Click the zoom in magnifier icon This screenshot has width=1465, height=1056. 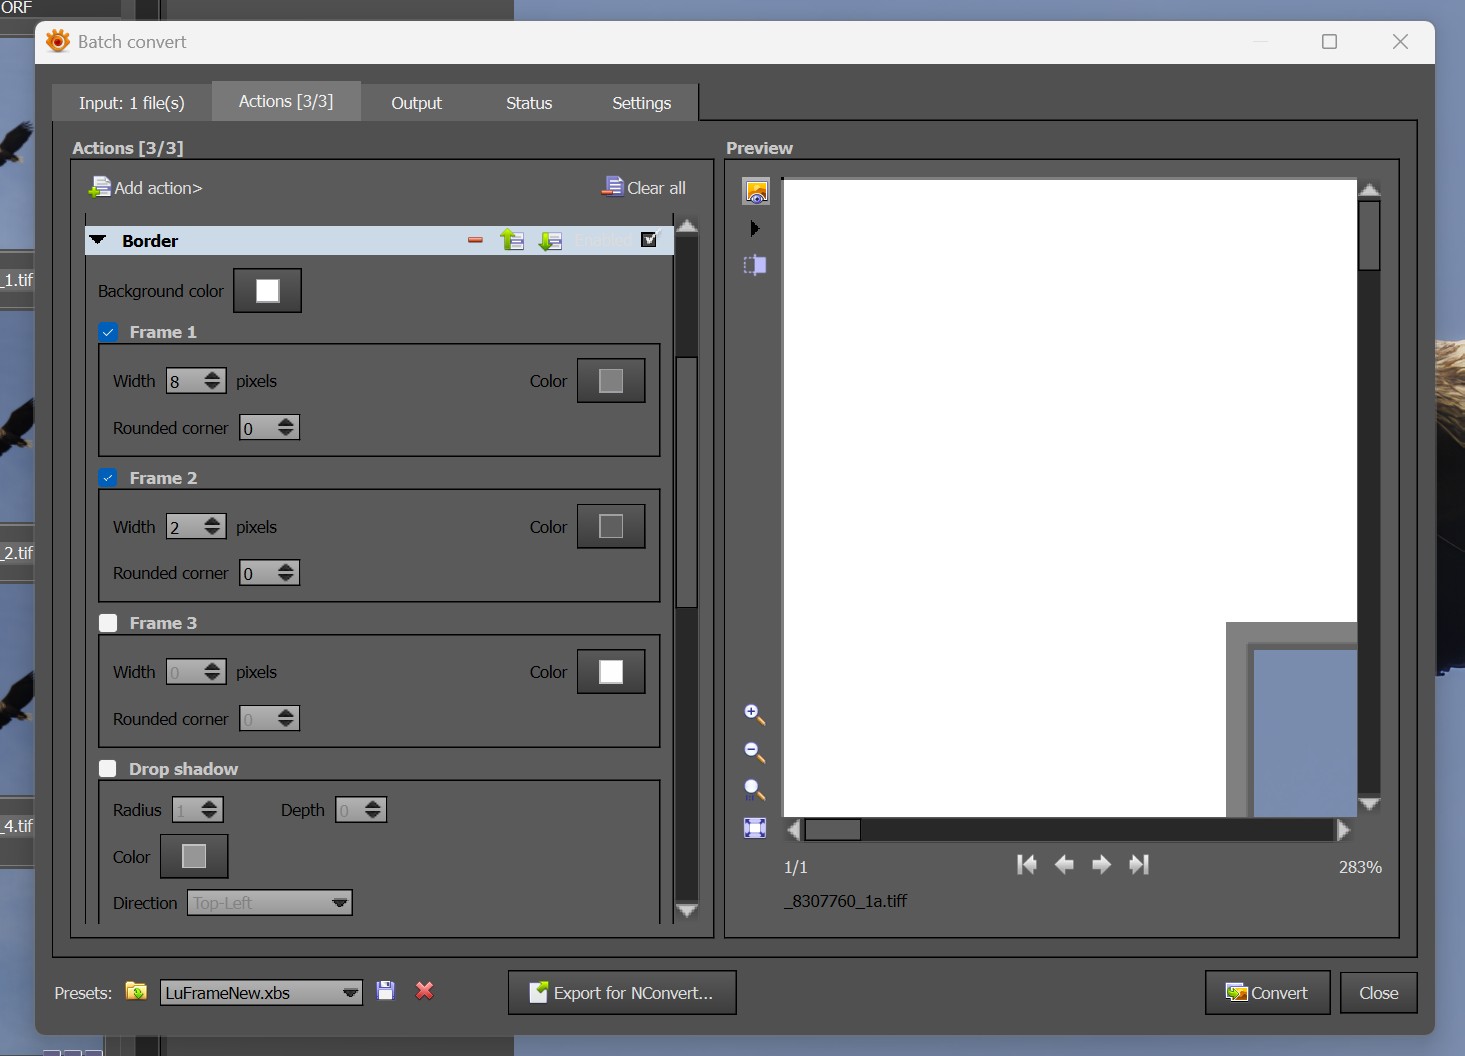click(754, 714)
